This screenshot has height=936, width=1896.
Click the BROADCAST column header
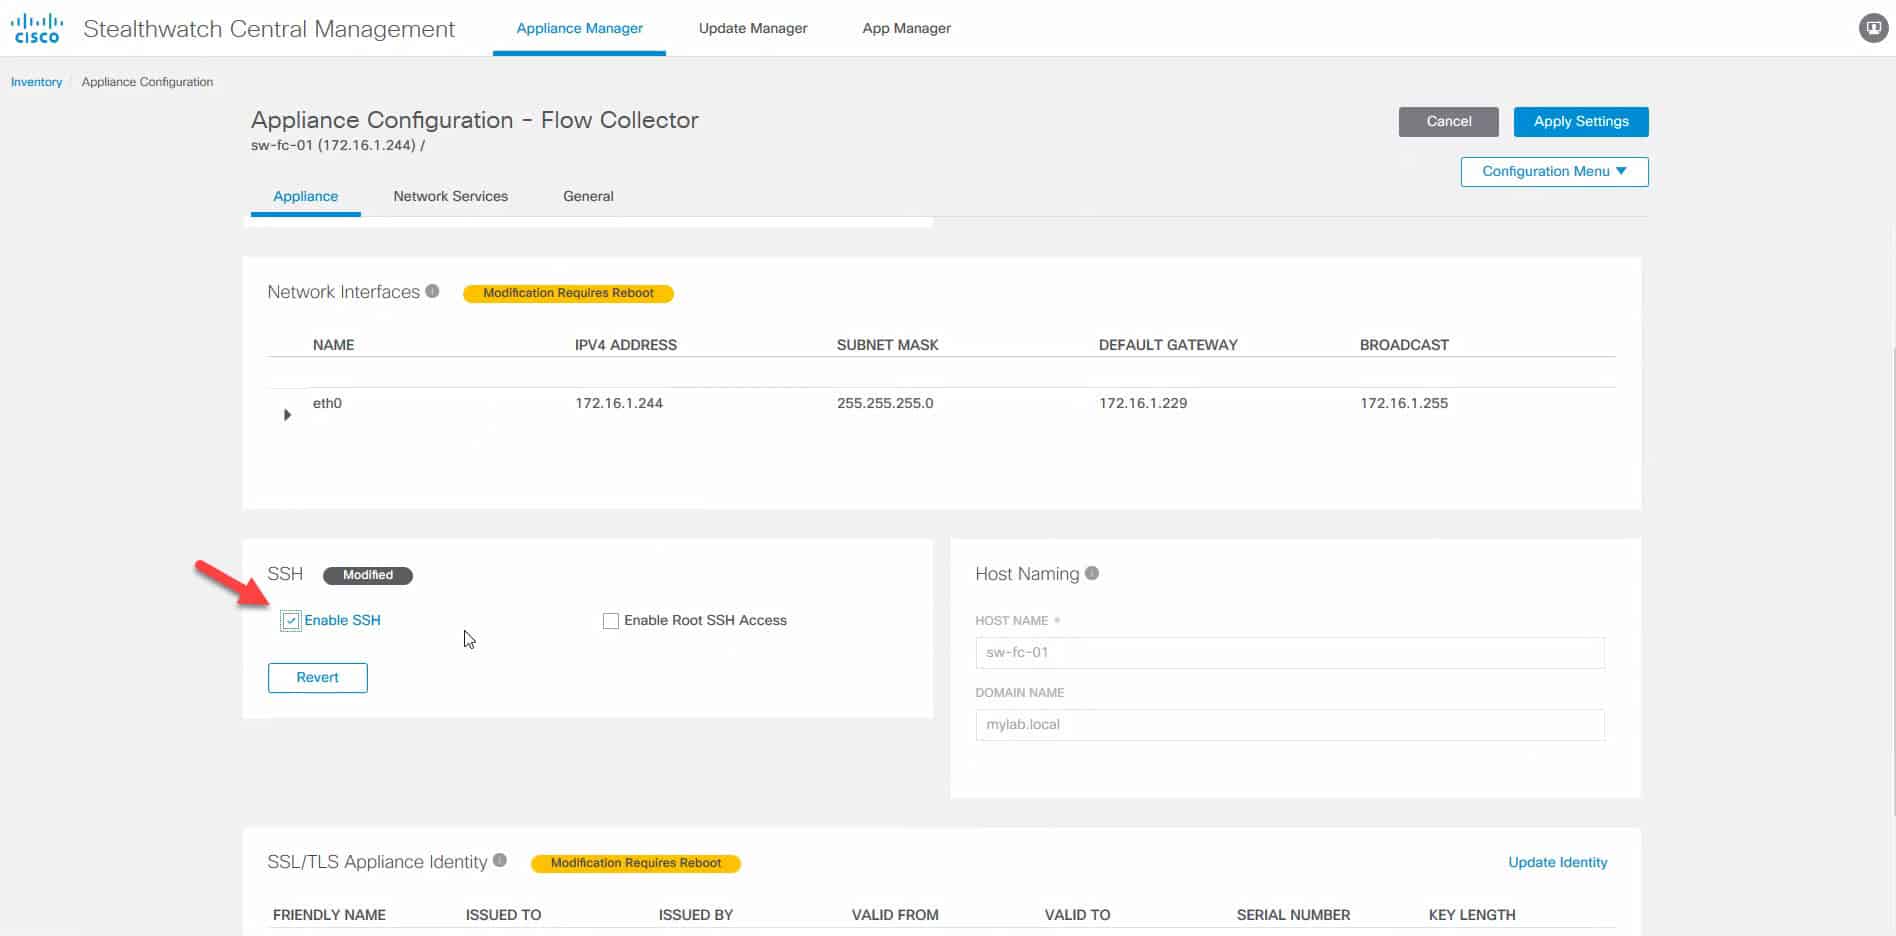point(1404,345)
